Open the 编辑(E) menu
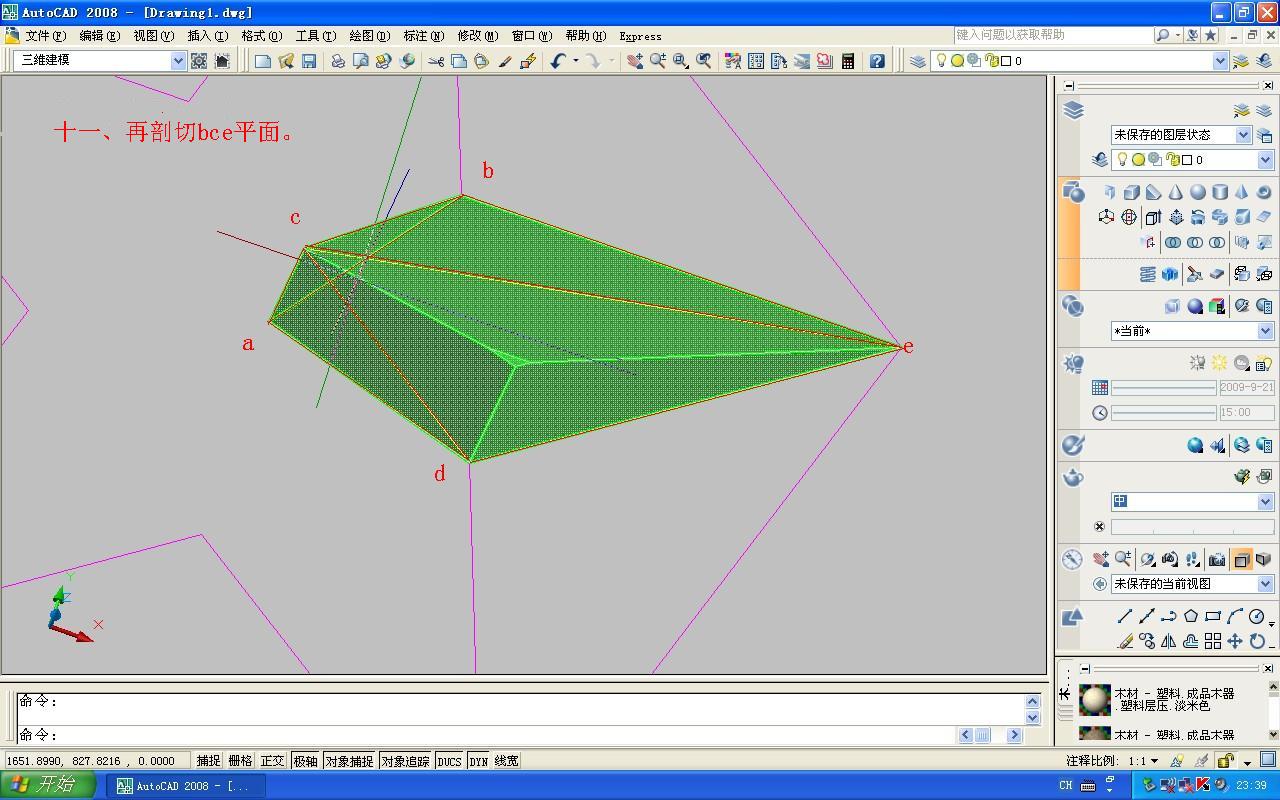The width and height of the screenshot is (1280, 800). click(x=99, y=36)
